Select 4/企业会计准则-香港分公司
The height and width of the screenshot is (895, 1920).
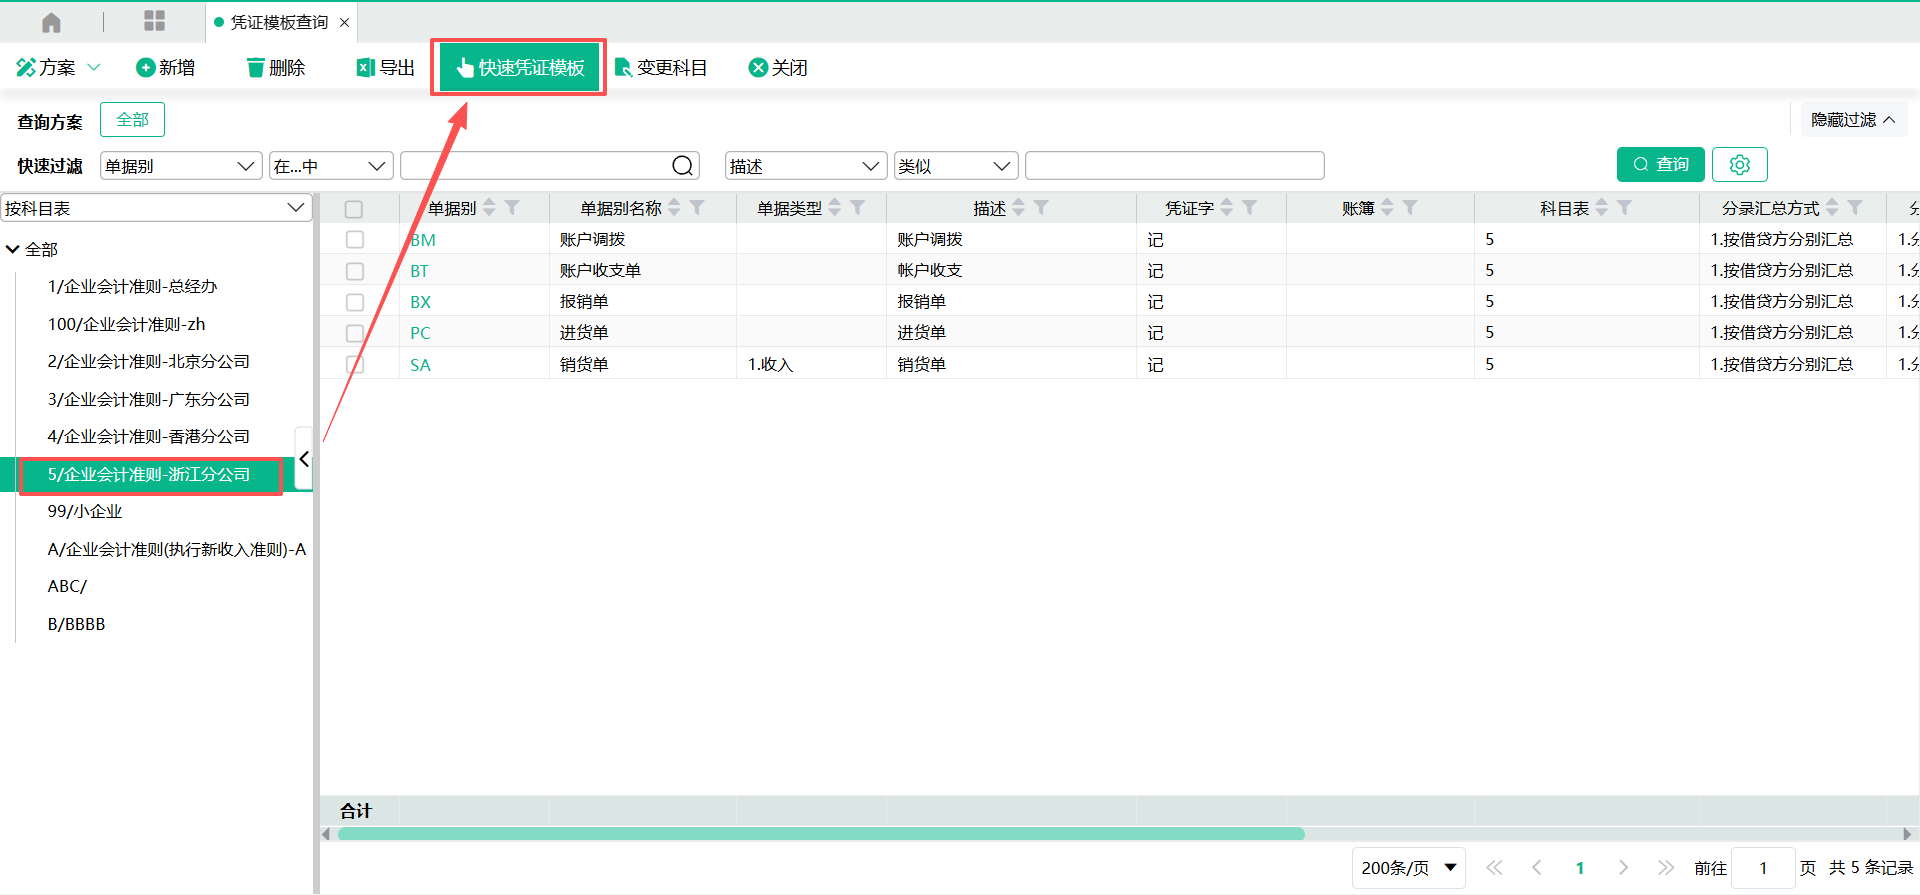click(x=148, y=436)
